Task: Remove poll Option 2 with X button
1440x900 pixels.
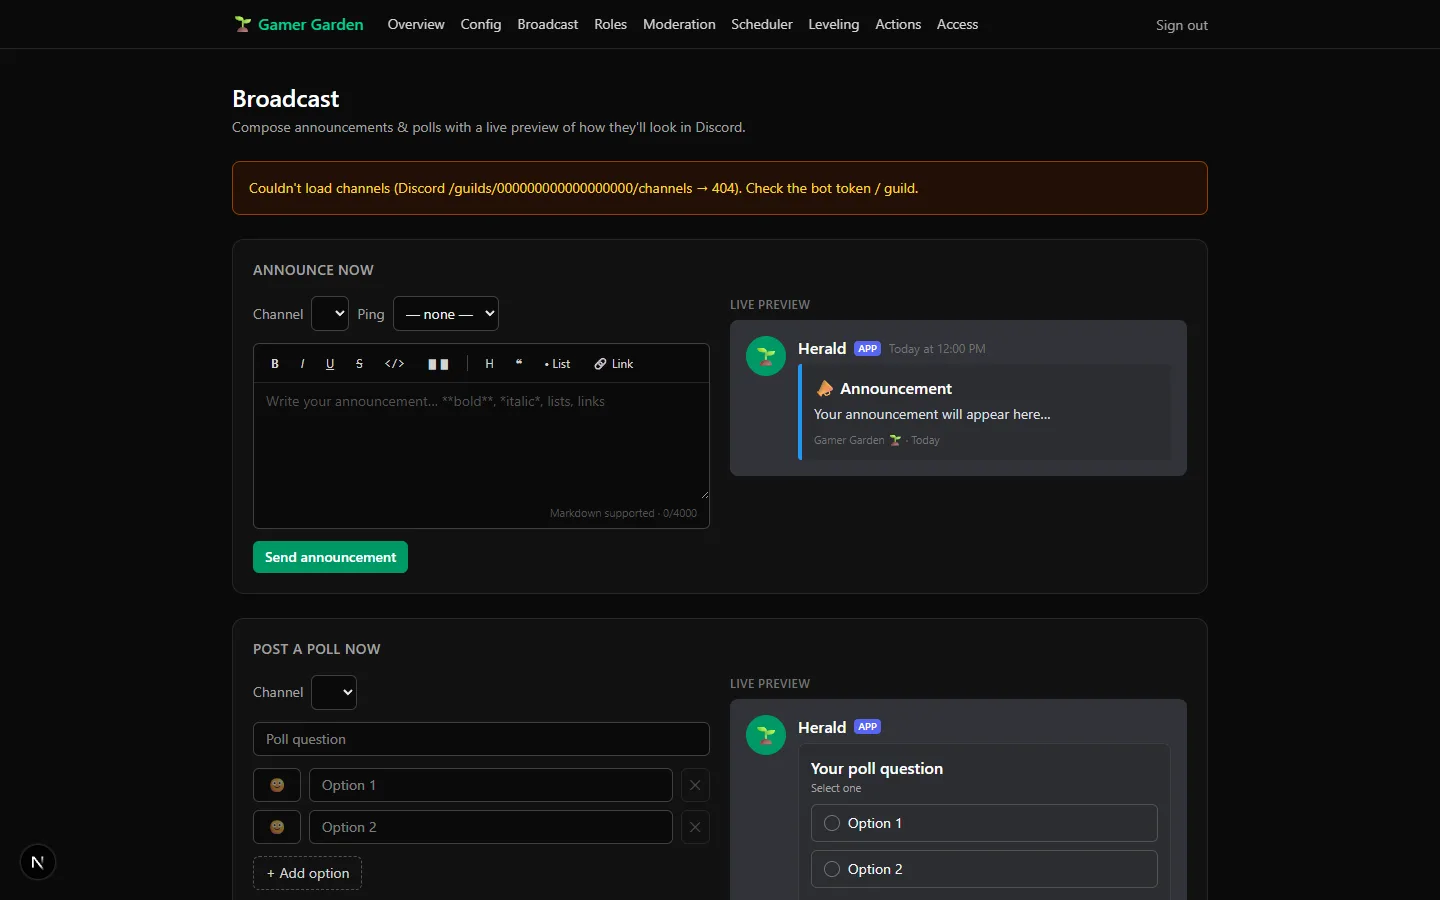Action: [695, 827]
